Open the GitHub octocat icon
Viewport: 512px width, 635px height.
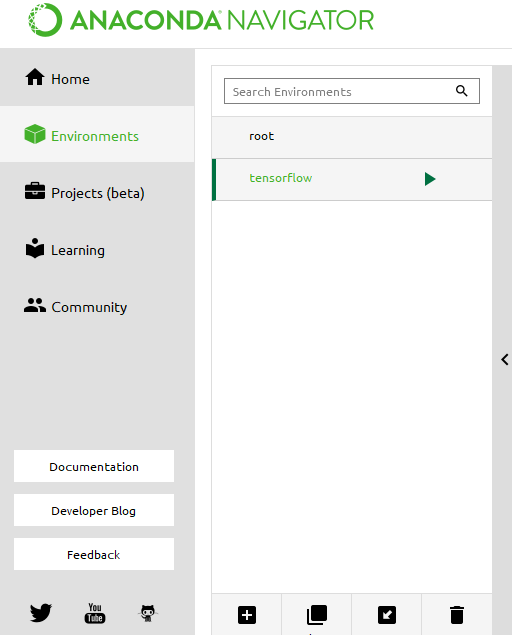pyautogui.click(x=148, y=613)
